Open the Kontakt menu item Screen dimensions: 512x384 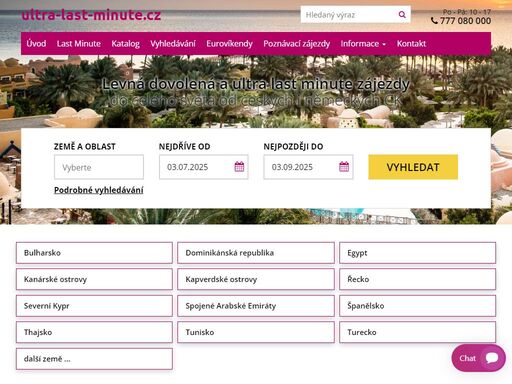(411, 44)
